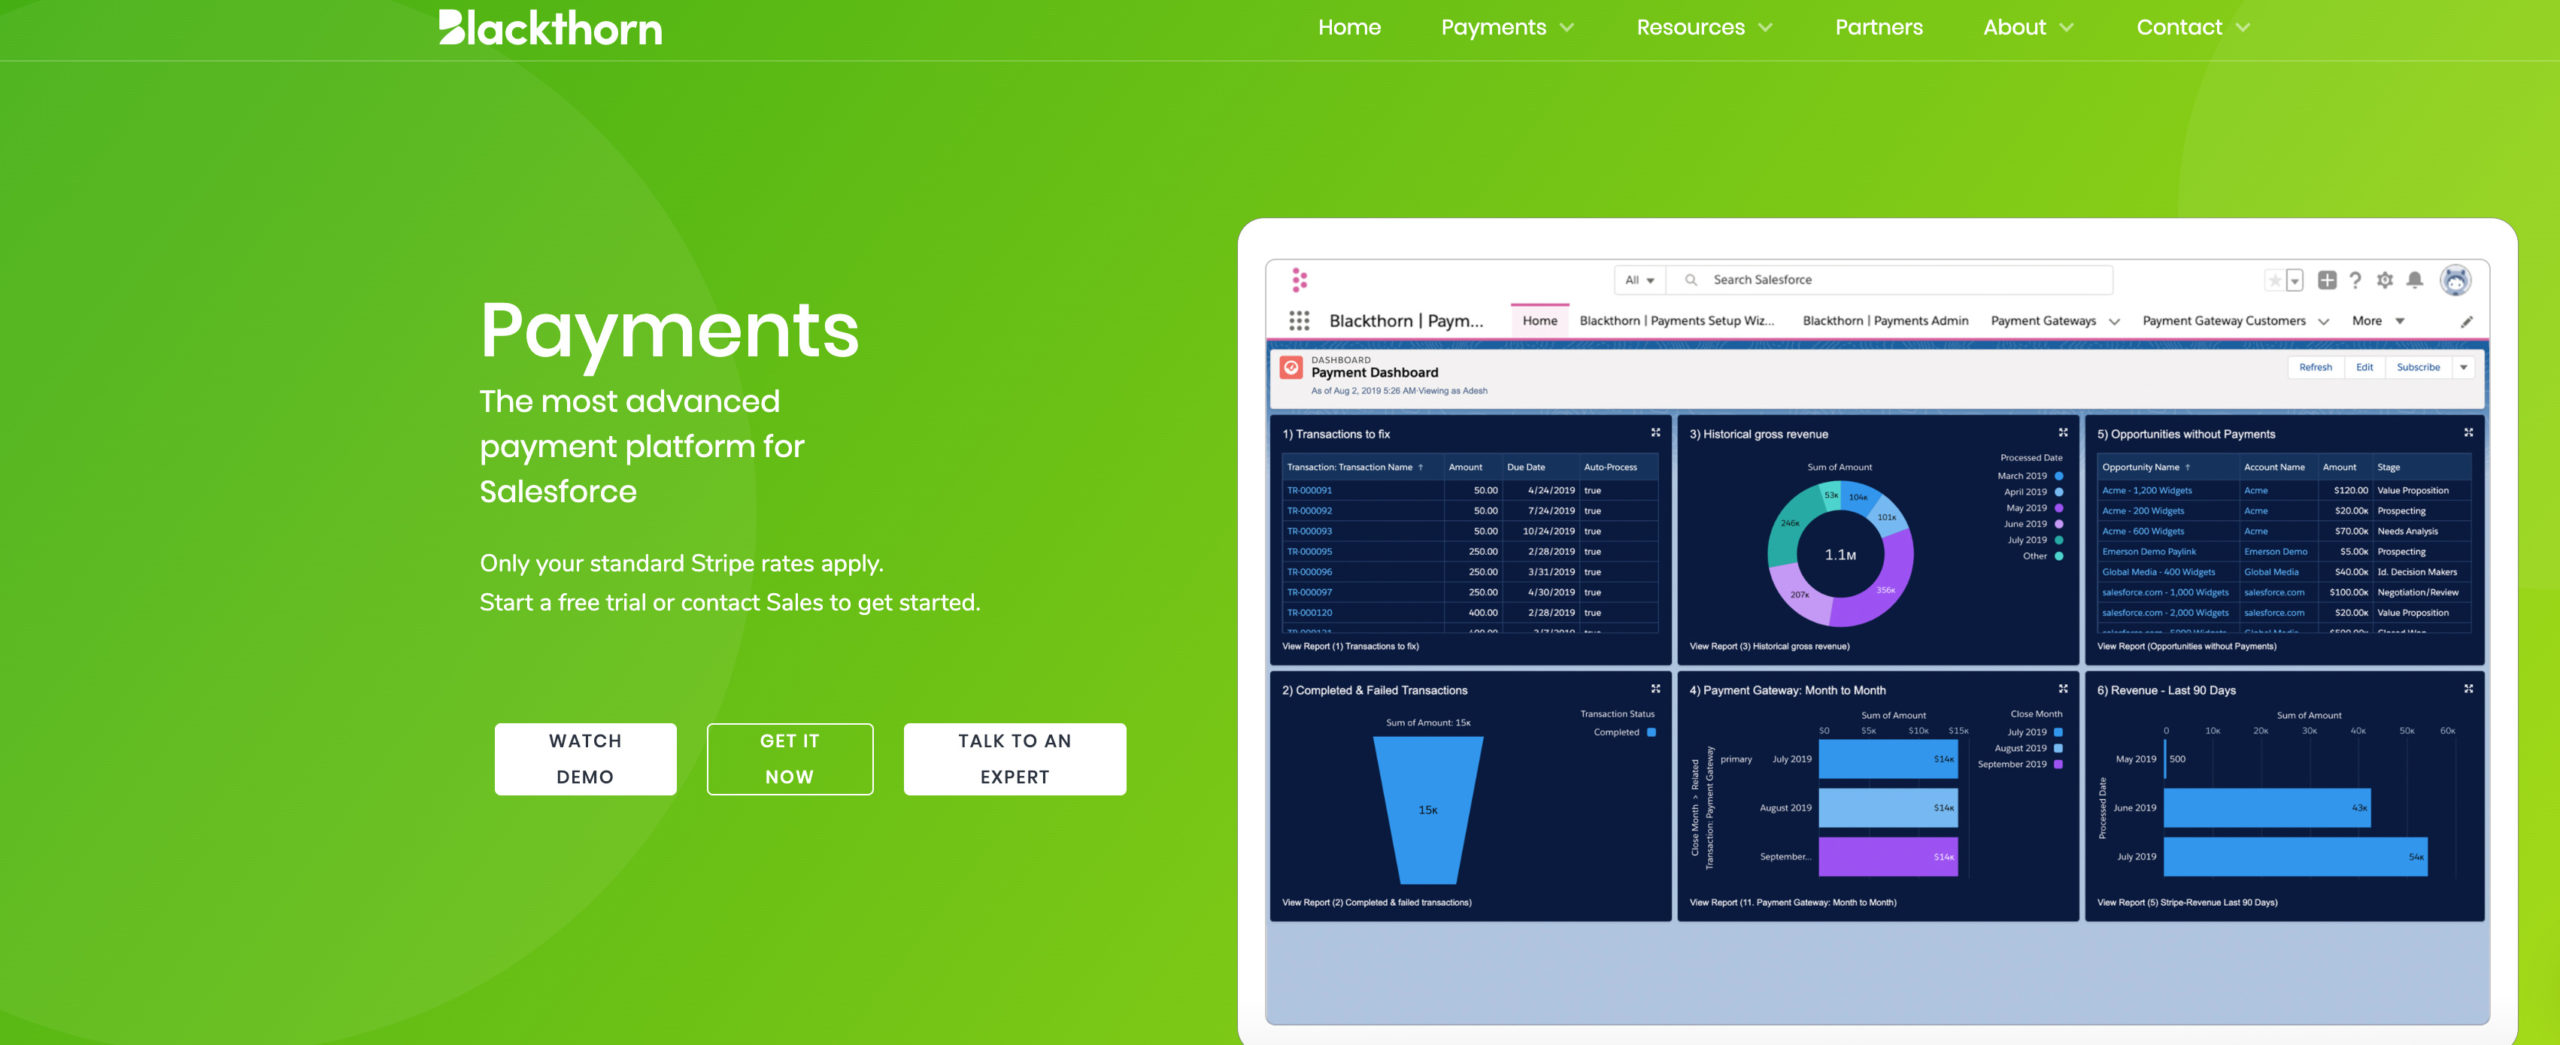Click the help question mark icon
Screen dimensions: 2560x1045
tap(2356, 281)
